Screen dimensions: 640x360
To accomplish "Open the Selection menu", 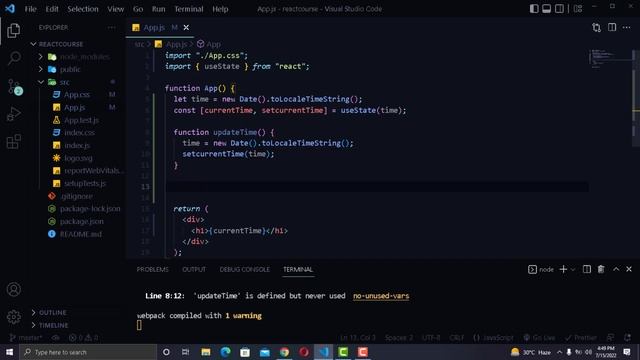I will click(83, 9).
